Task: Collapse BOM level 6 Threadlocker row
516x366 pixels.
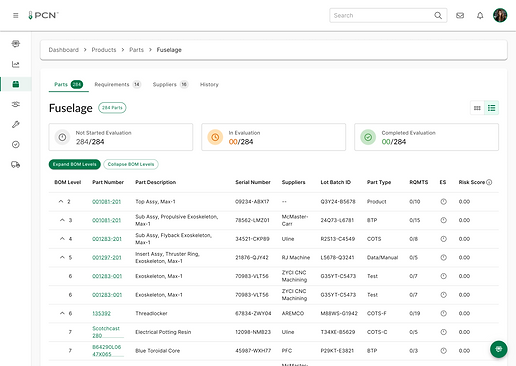Action: pos(62,313)
